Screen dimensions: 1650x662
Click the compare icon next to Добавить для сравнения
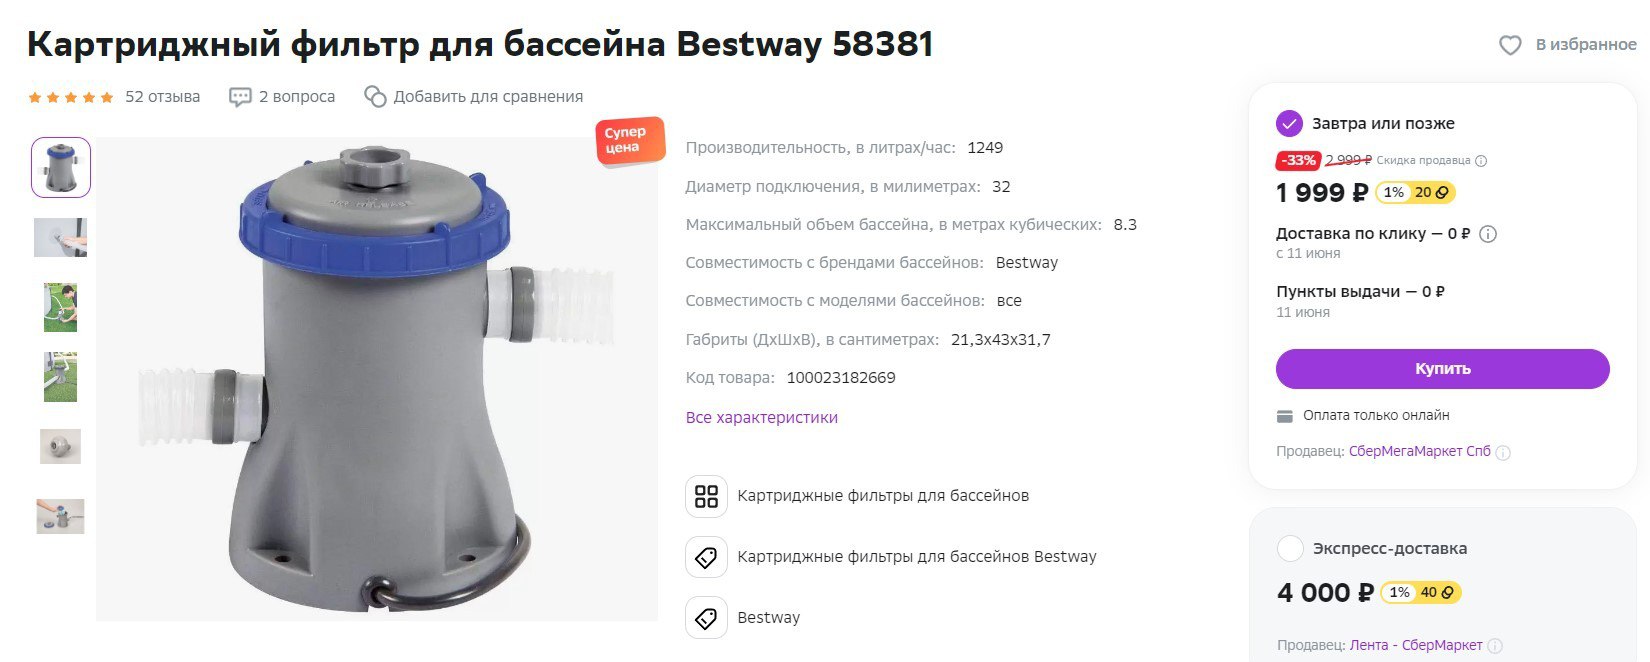tap(375, 96)
